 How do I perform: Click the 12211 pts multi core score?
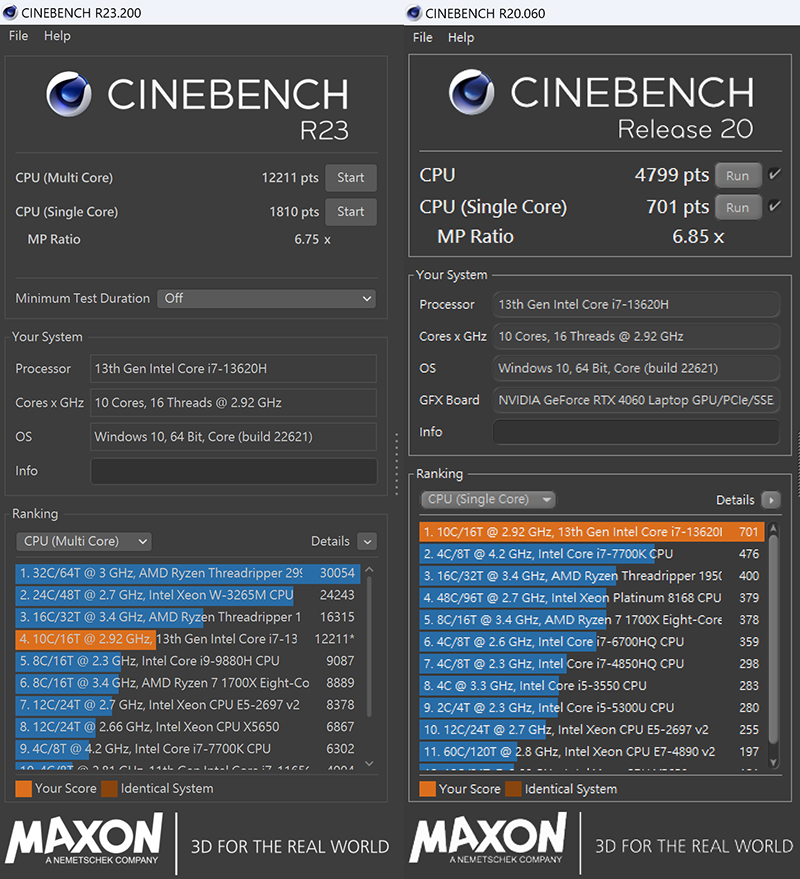point(290,178)
